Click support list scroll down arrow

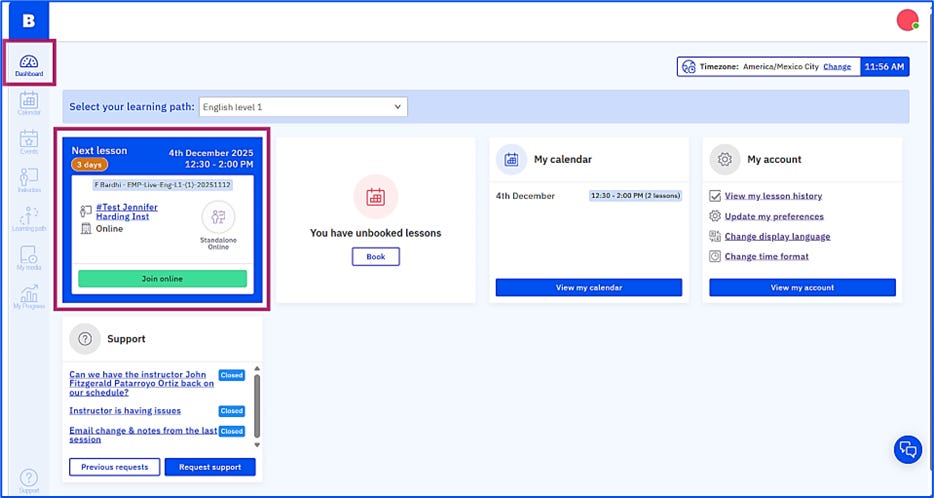click(257, 444)
